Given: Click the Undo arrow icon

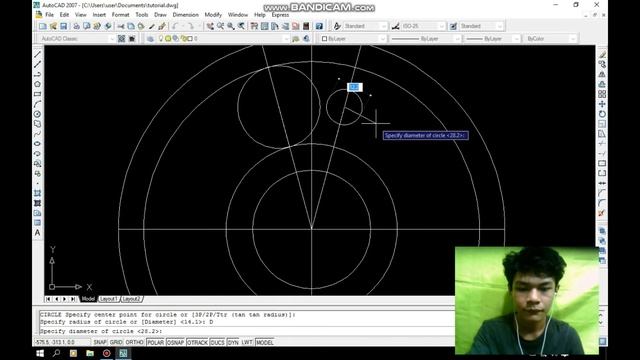Looking at the screenshot, I should pos(175,26).
